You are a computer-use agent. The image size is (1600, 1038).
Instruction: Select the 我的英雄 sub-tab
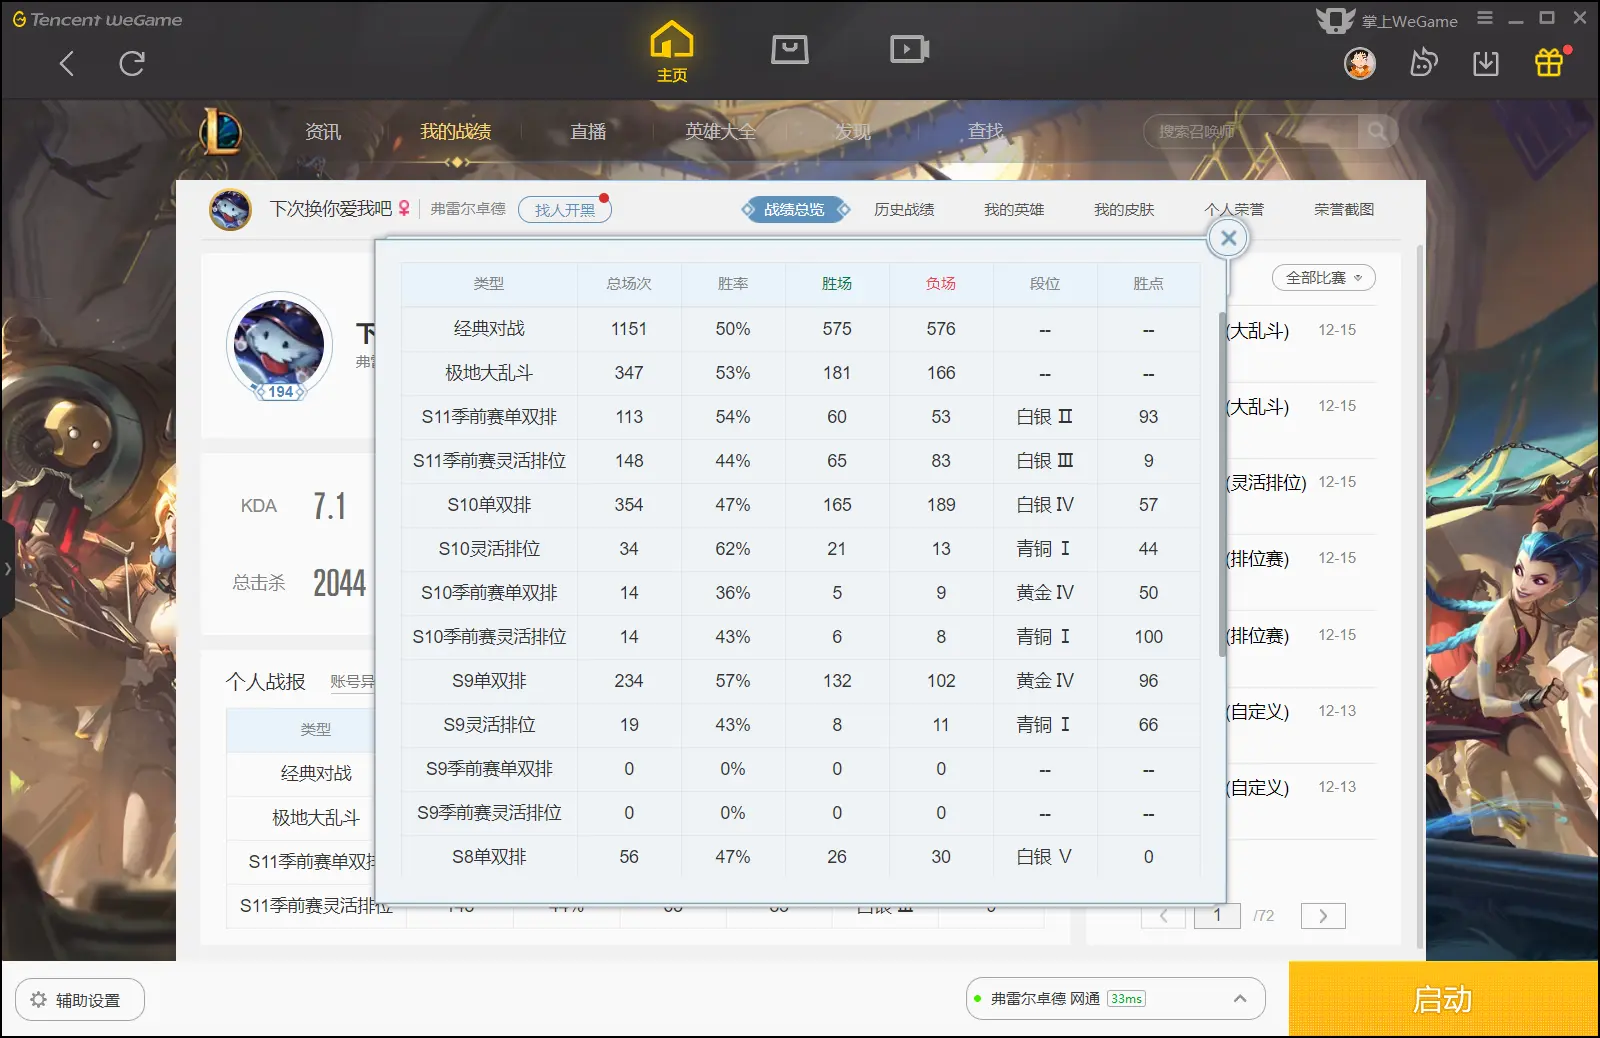(x=1014, y=210)
